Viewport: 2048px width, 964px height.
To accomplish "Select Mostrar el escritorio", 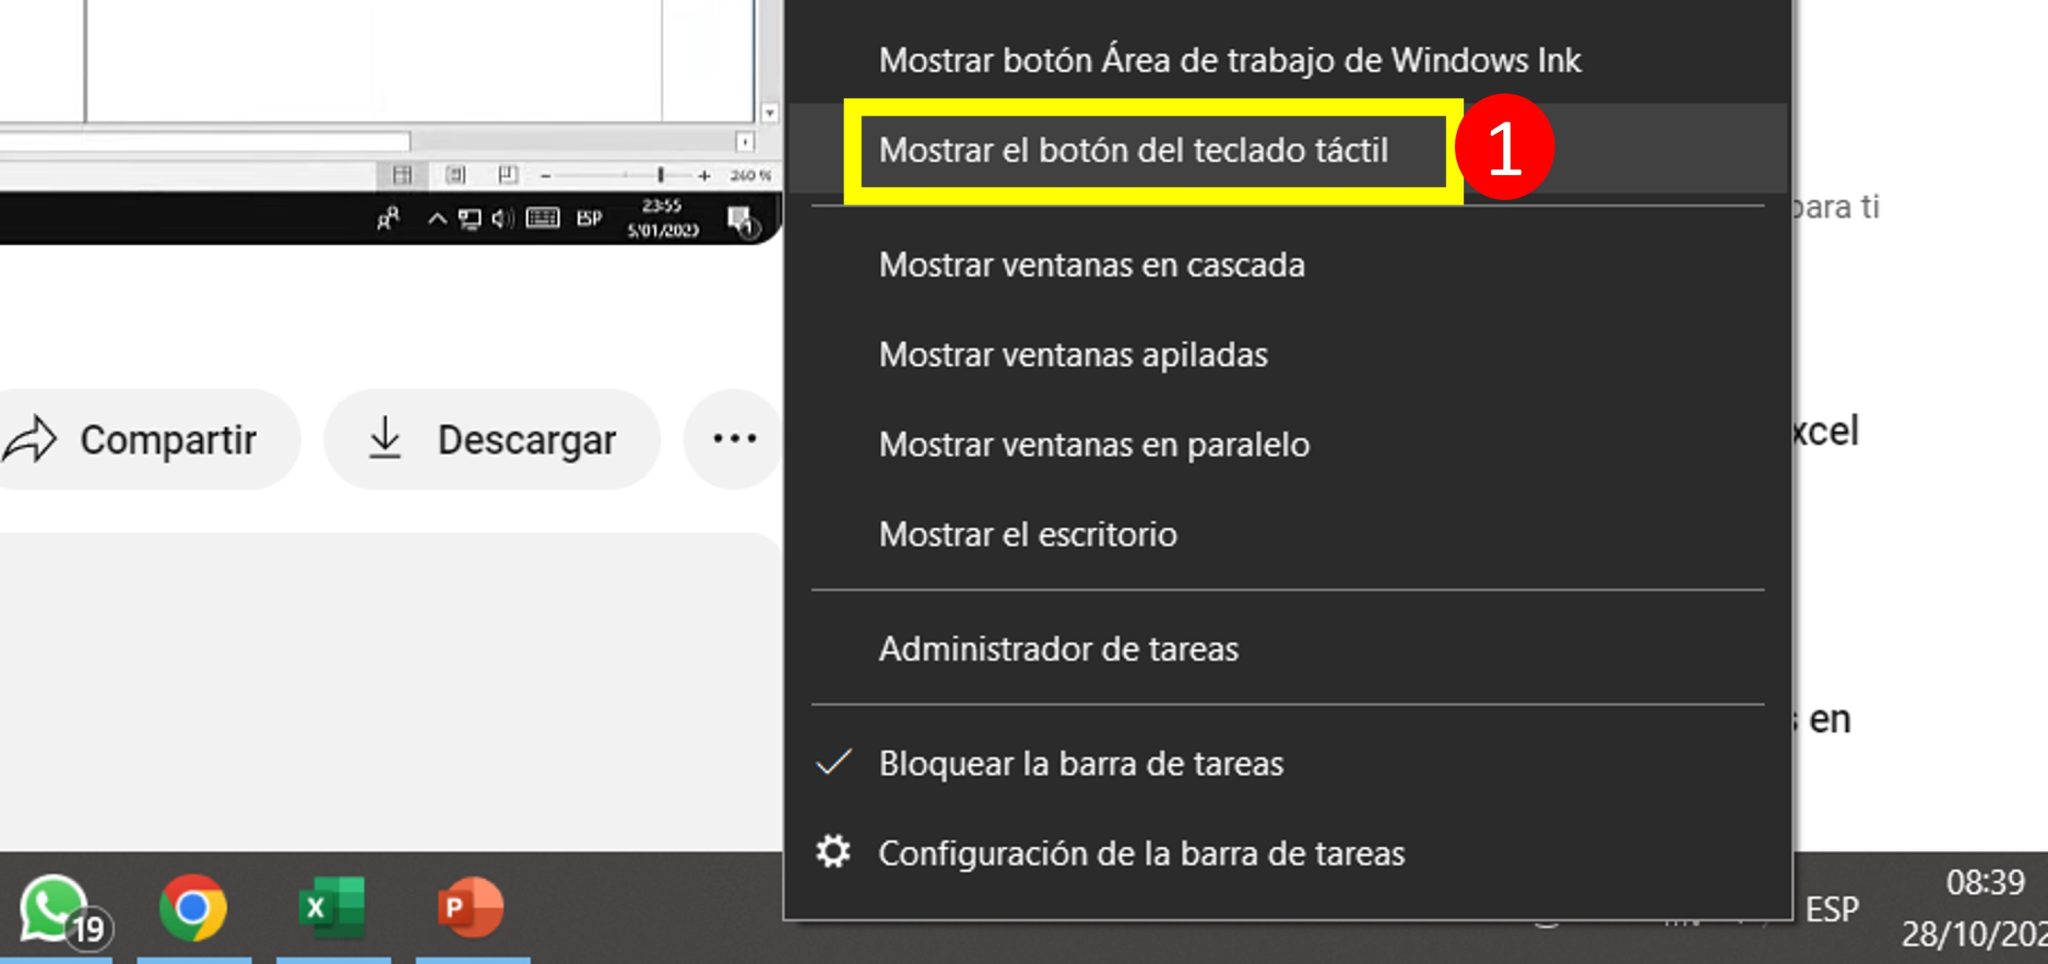I will (x=1028, y=534).
